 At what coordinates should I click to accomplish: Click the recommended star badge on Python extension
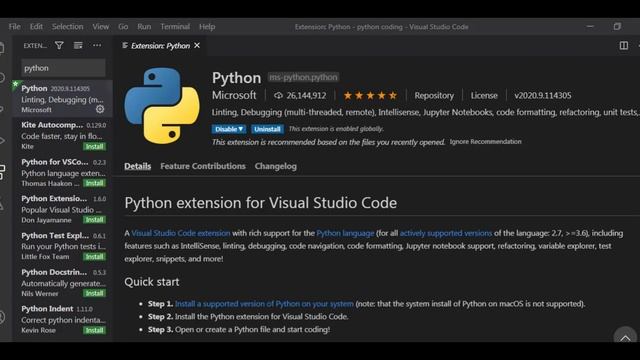[16, 84]
